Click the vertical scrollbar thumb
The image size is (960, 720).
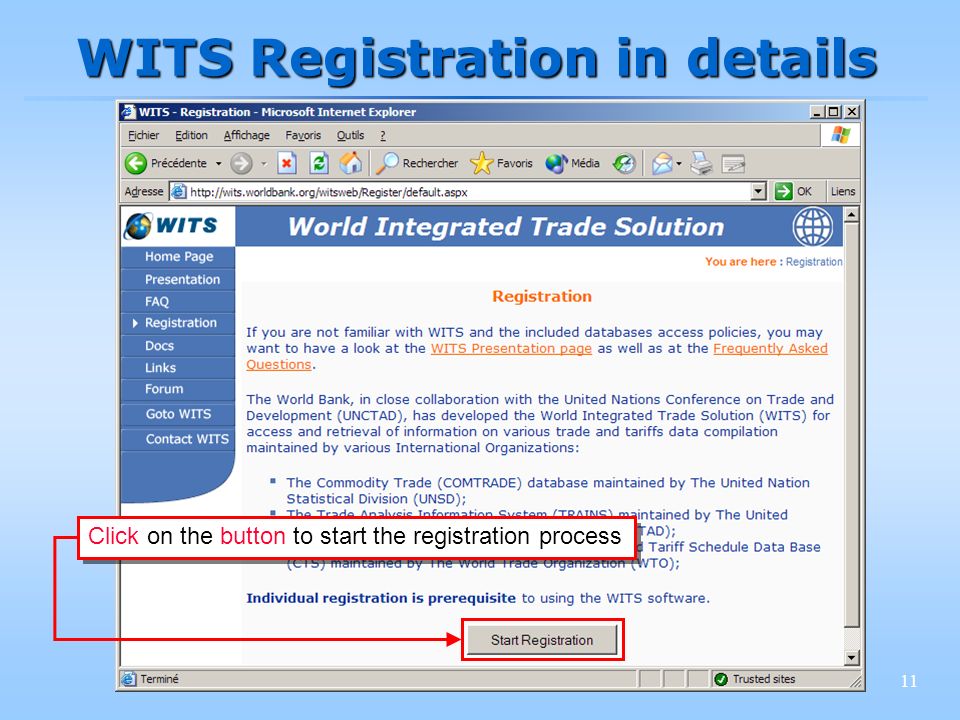click(x=851, y=426)
